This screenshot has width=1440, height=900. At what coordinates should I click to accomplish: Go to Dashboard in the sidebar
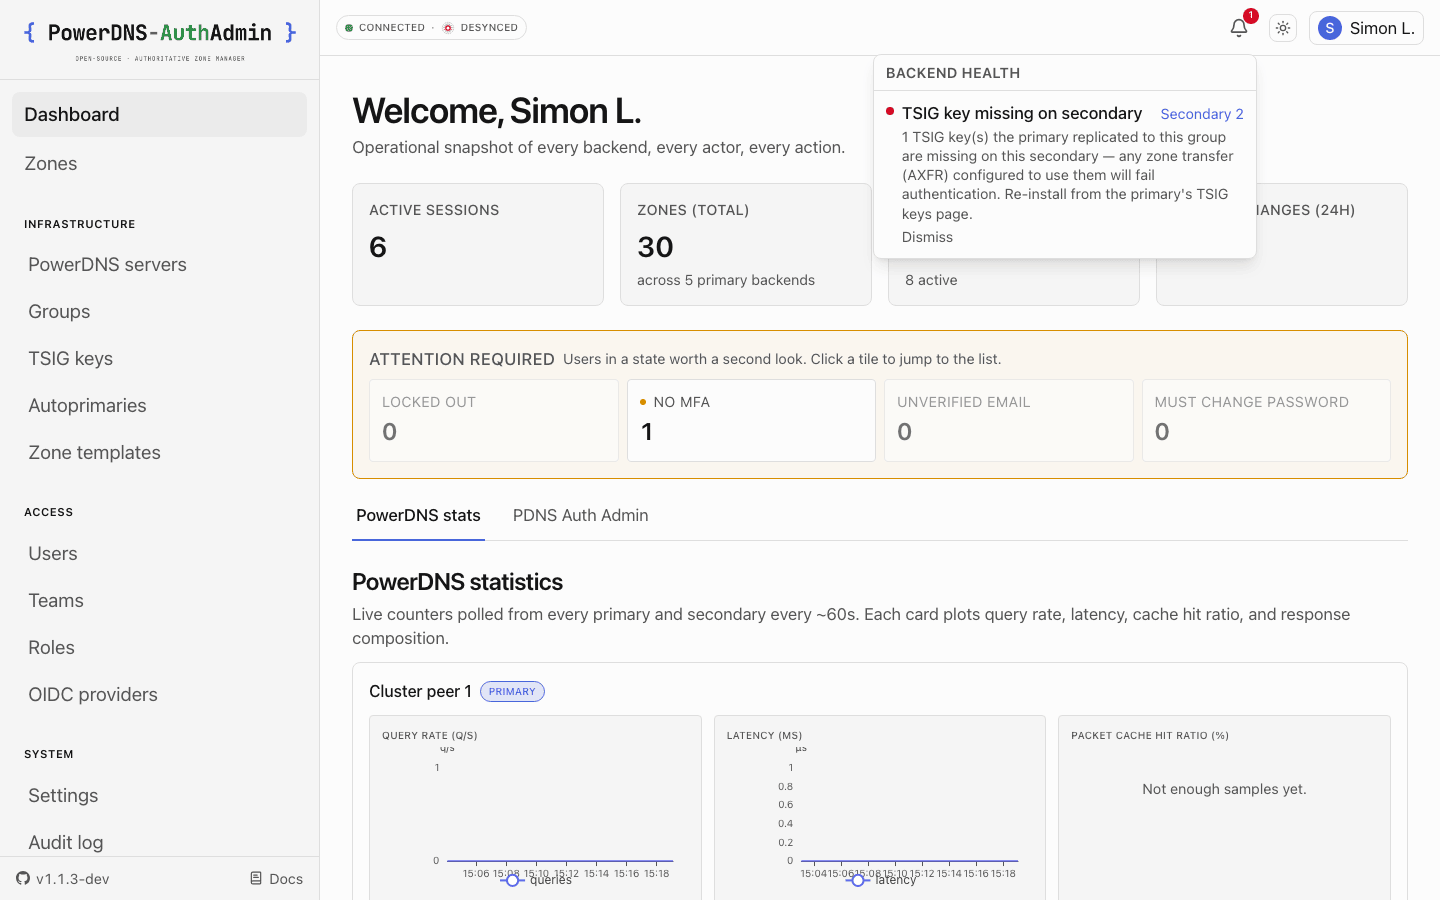(x=160, y=114)
